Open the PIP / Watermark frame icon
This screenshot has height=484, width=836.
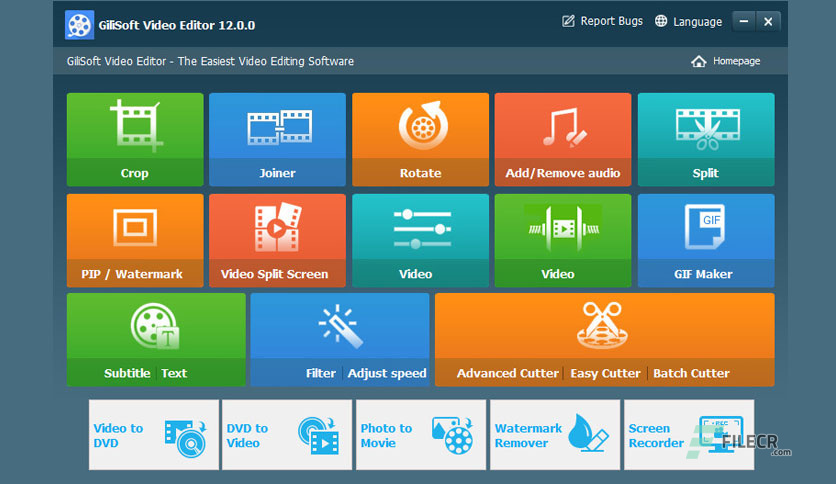[135, 228]
